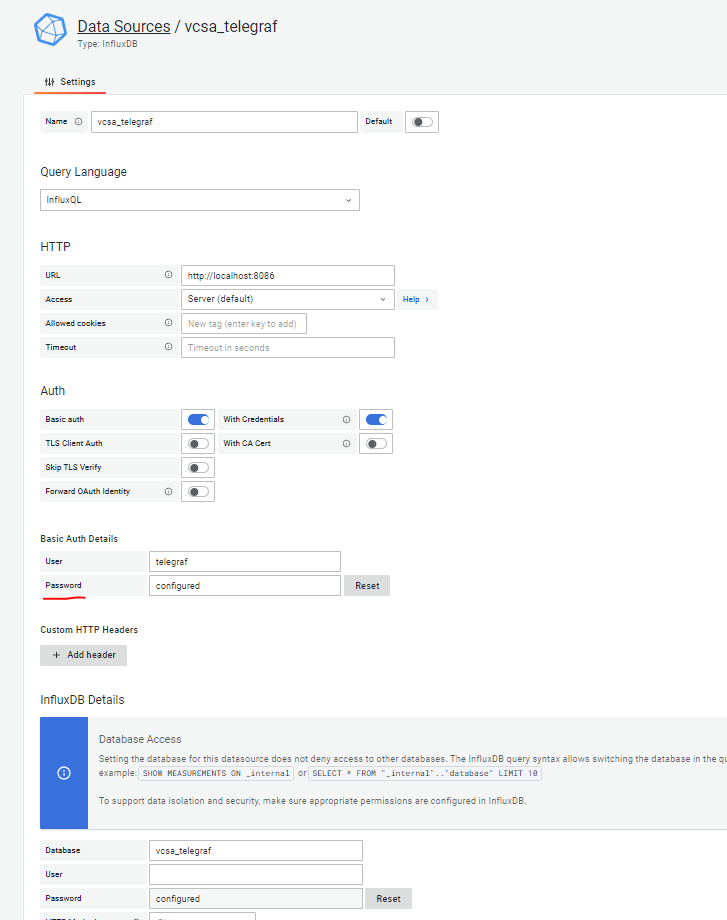Click the Name field containing vcsa_telegraf

click(224, 122)
